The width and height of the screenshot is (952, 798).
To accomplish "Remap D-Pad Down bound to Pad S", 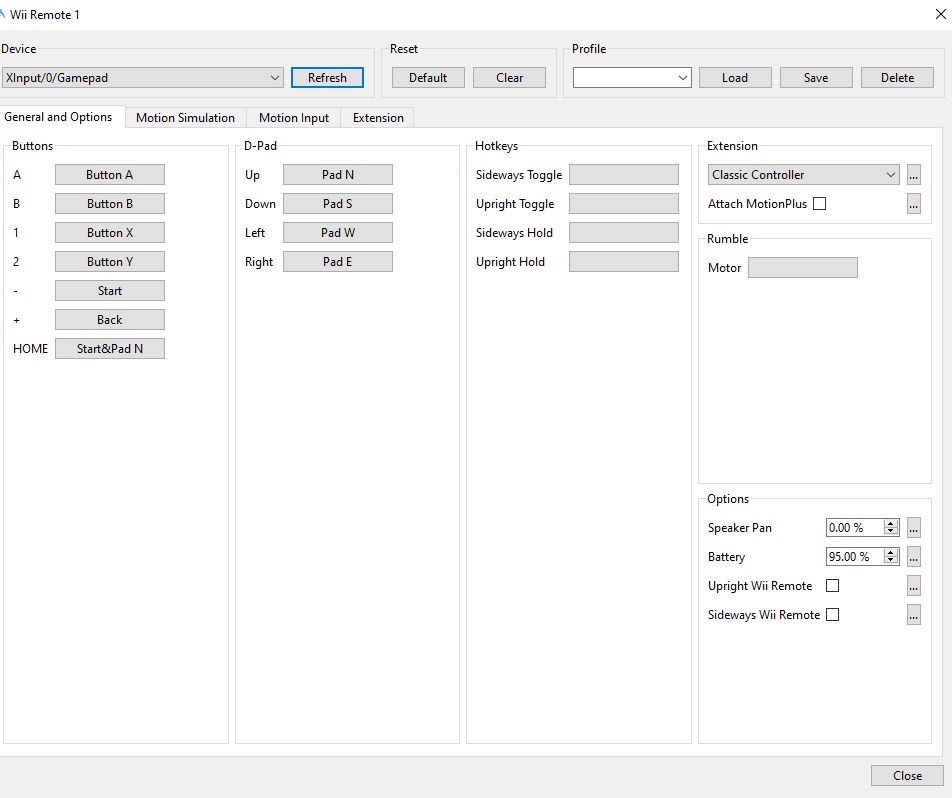I will [x=338, y=204].
